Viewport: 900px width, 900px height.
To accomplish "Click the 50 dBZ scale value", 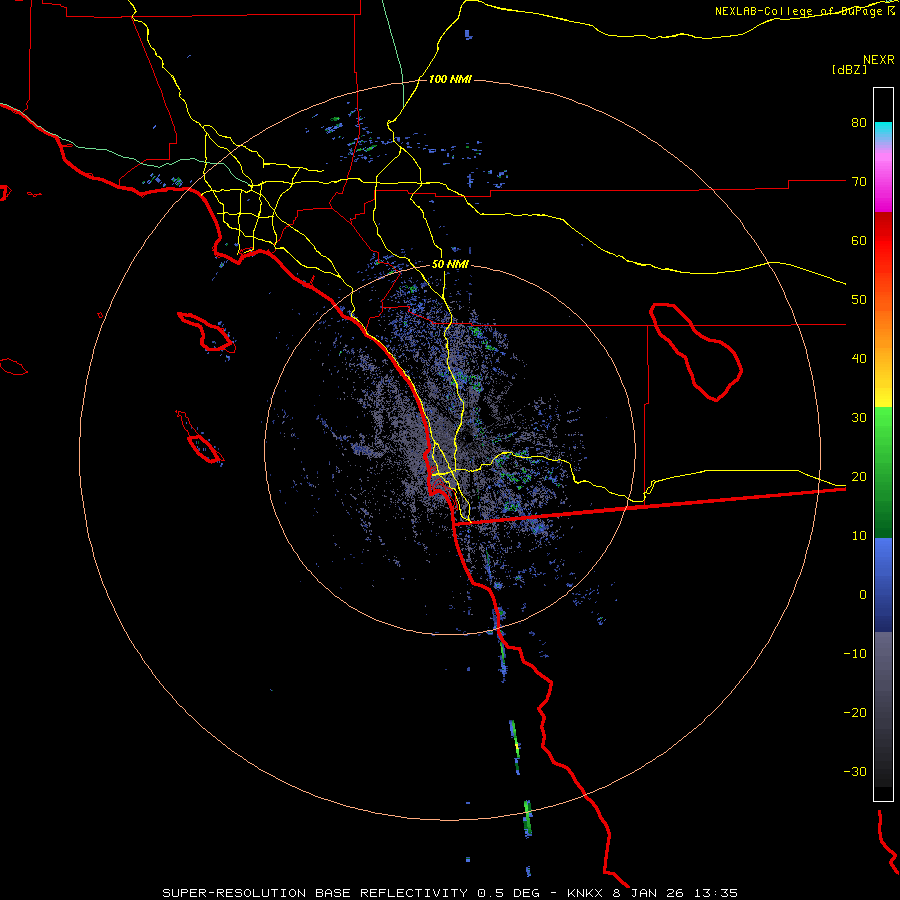I will click(x=859, y=300).
